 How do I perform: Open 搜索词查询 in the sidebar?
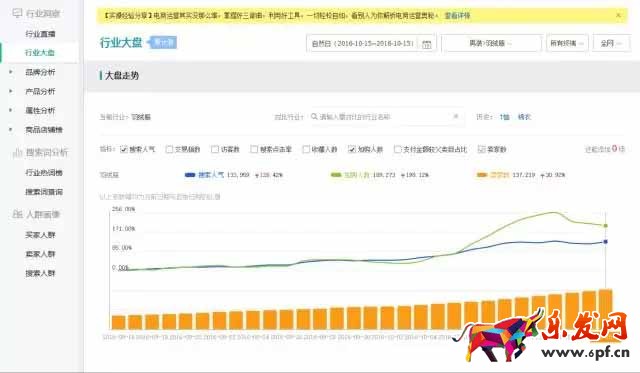44,192
